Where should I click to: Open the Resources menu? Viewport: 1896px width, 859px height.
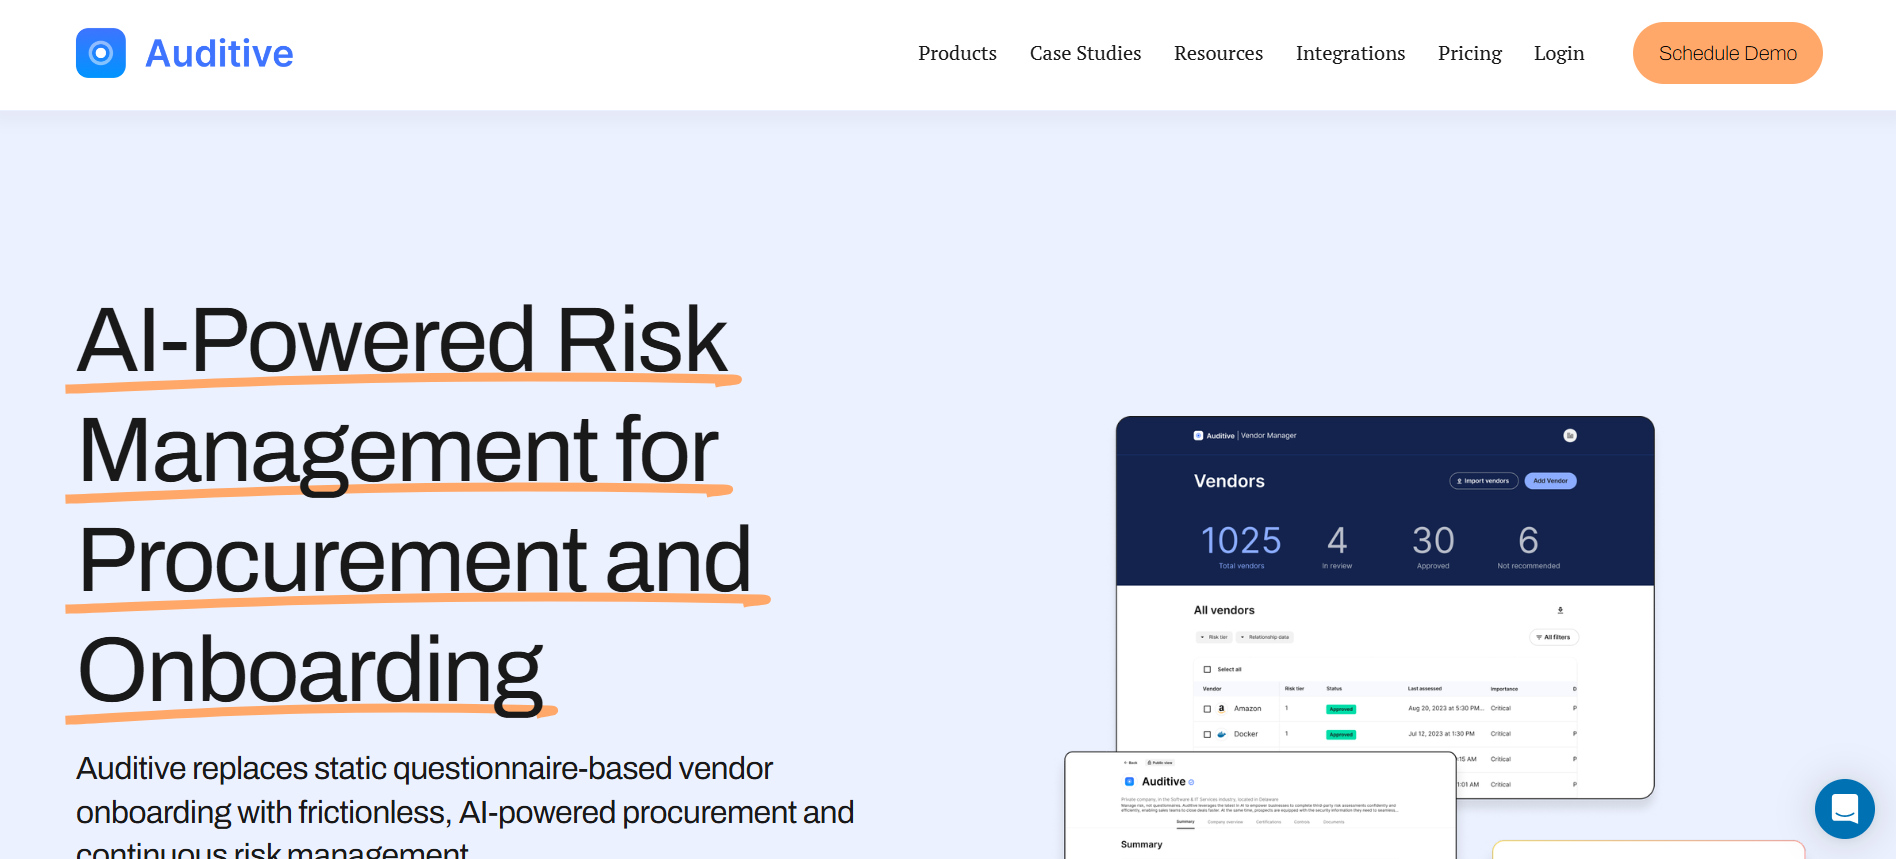(x=1218, y=53)
